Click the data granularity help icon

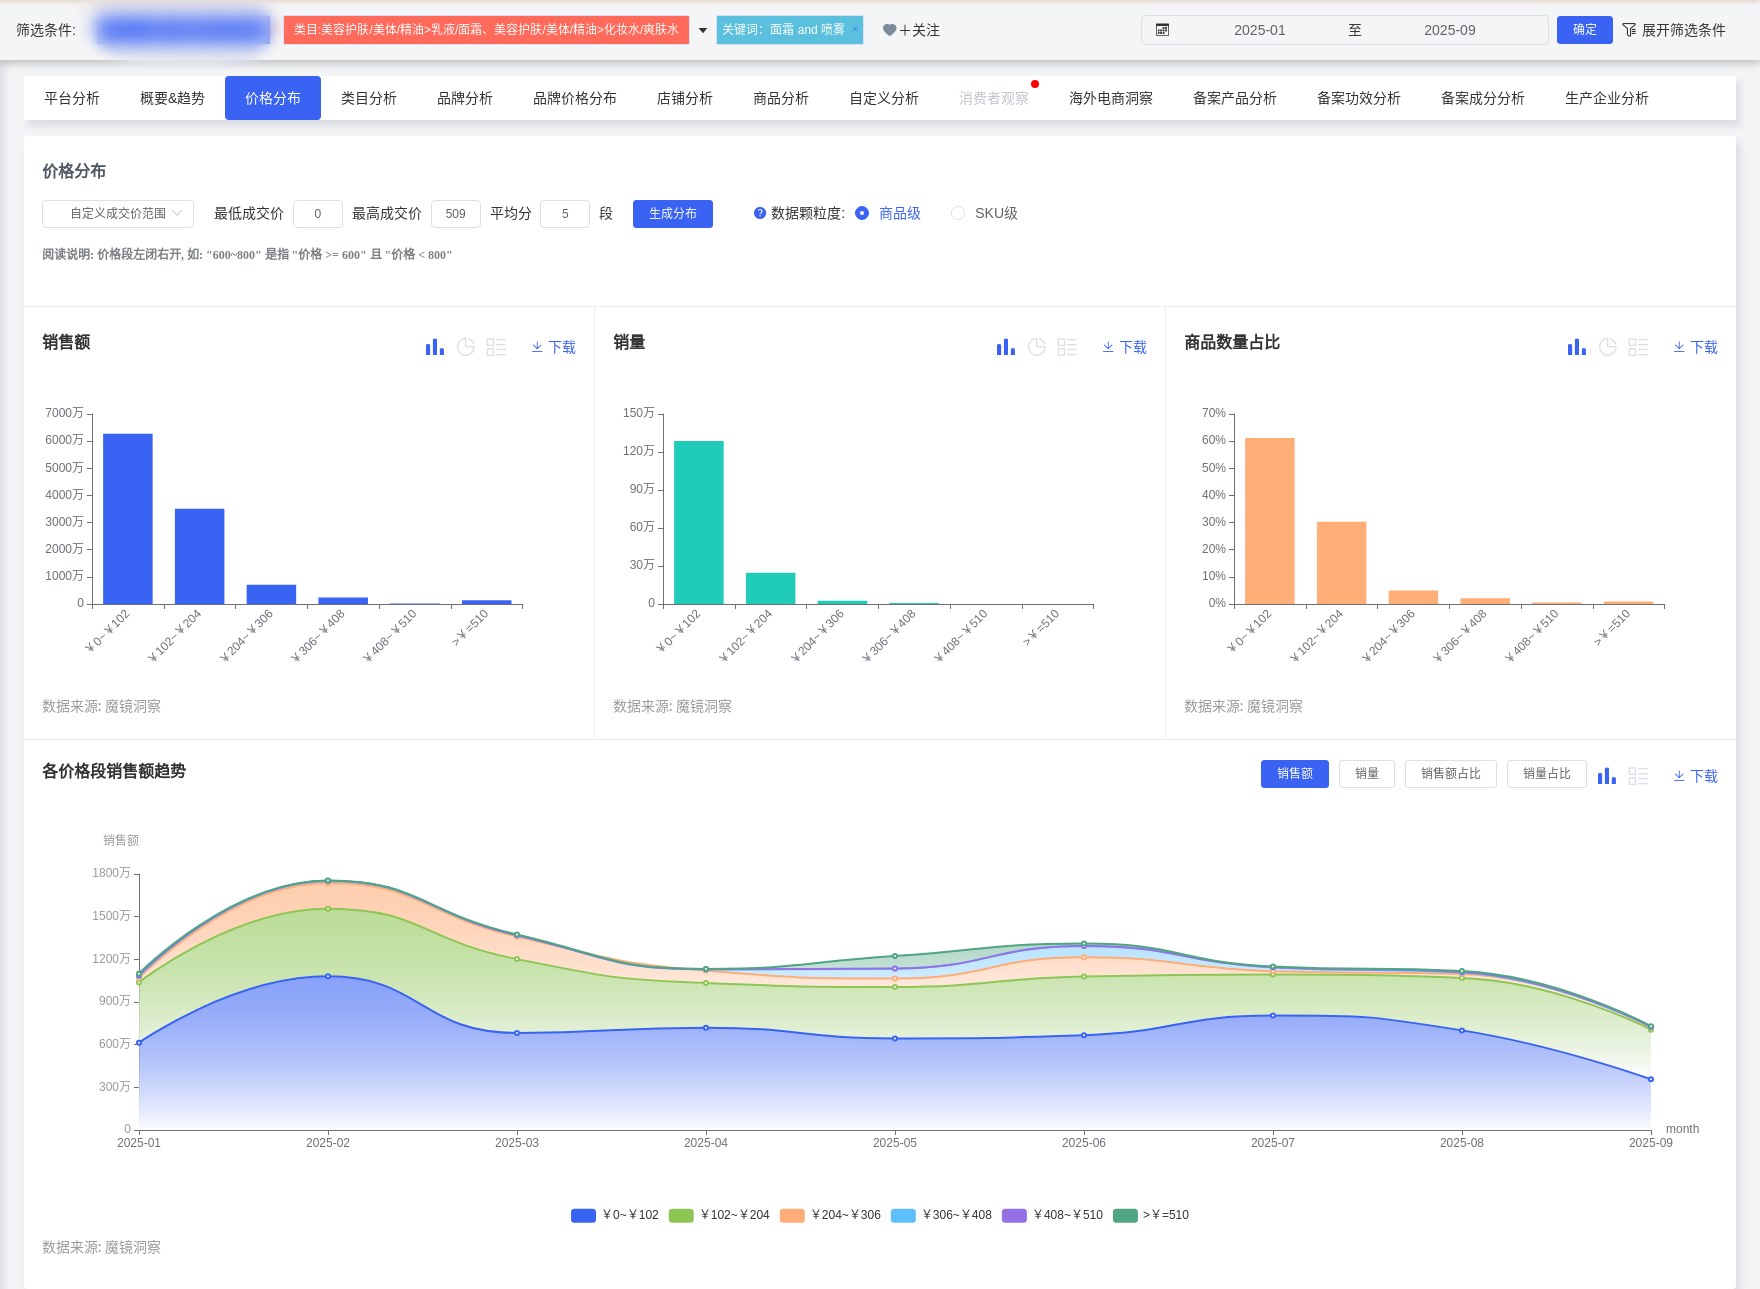pyautogui.click(x=760, y=213)
